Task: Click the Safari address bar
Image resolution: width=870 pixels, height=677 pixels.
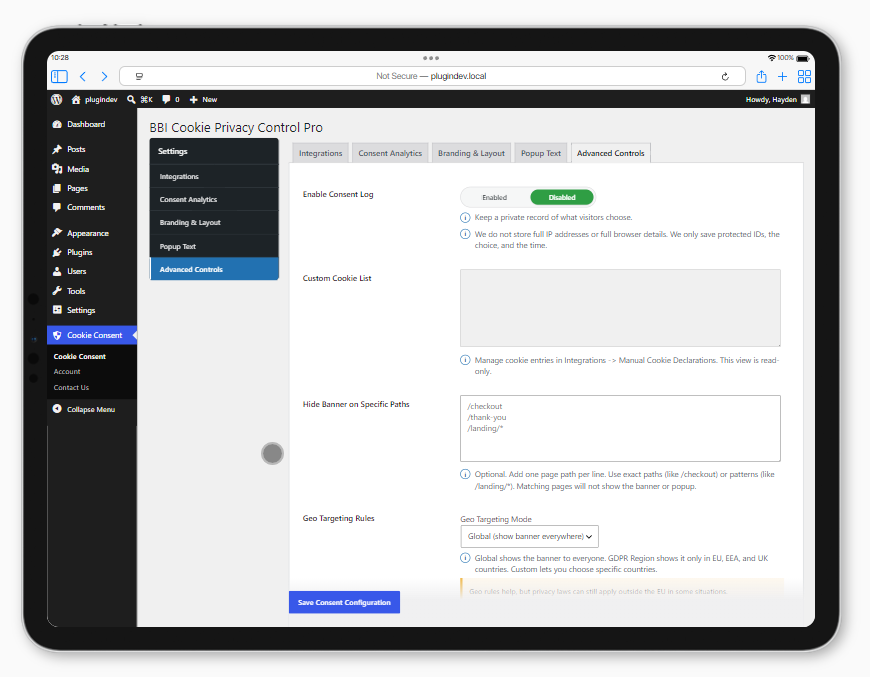Action: click(x=432, y=77)
